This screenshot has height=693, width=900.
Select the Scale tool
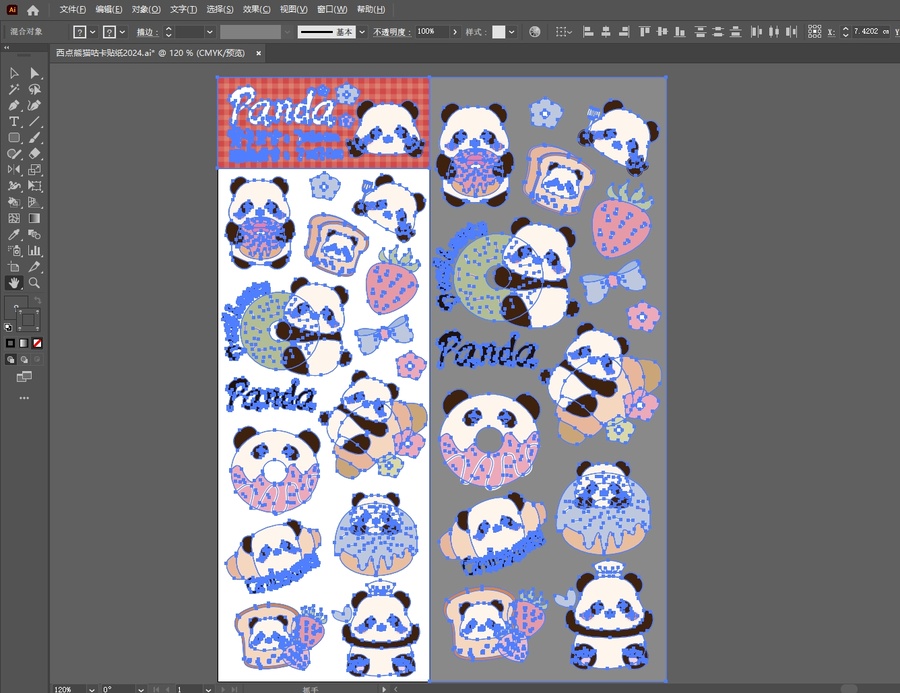(x=34, y=169)
